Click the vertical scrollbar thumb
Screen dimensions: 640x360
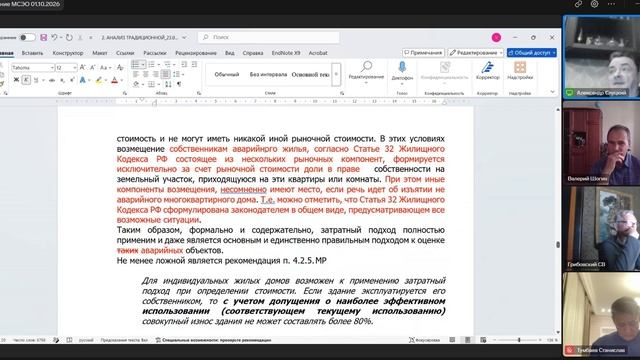point(558,244)
